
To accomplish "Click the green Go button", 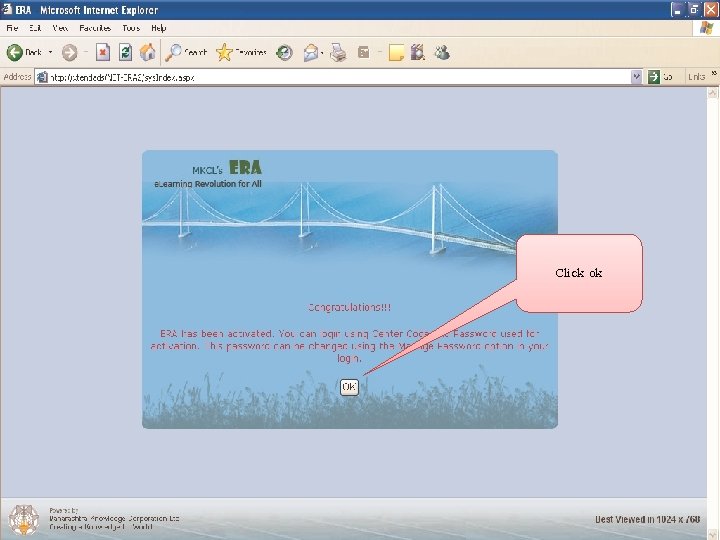I will [x=660, y=77].
